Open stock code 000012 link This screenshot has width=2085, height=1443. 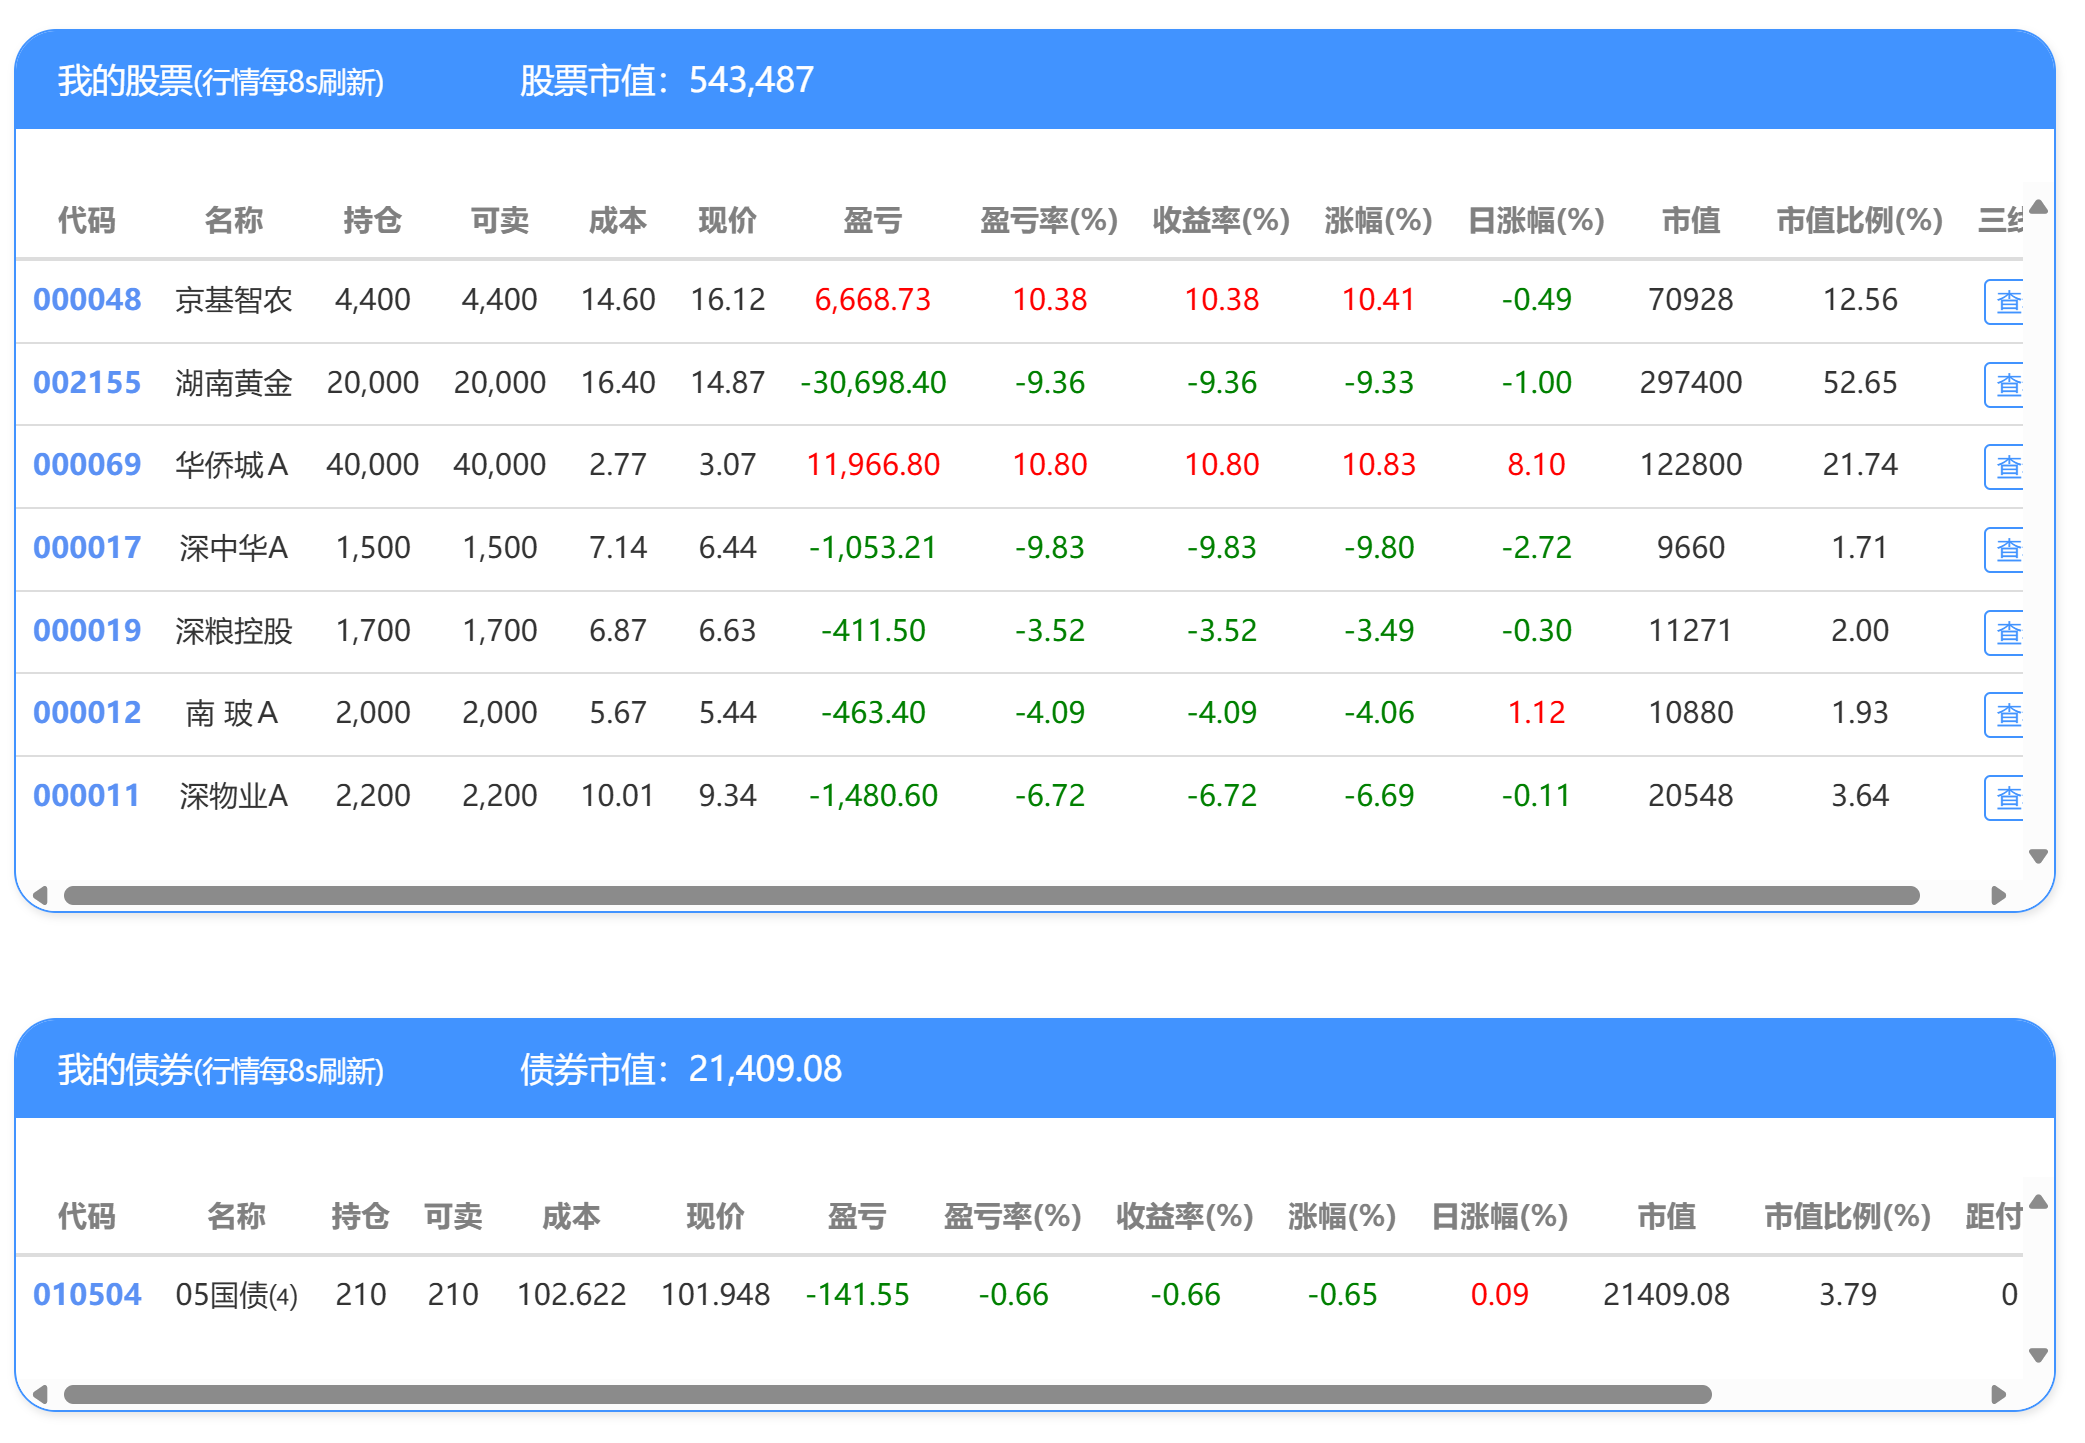(87, 713)
